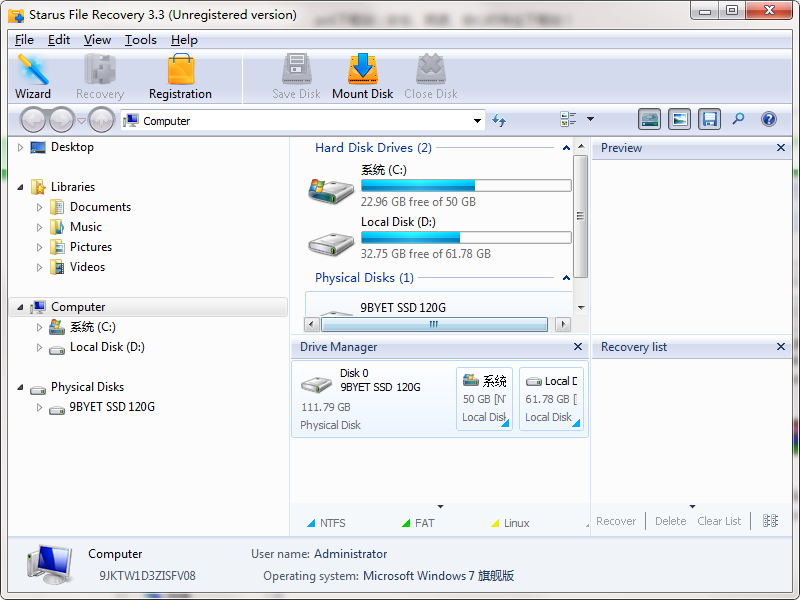
Task: Click the FAT legend label
Action: coord(424,523)
